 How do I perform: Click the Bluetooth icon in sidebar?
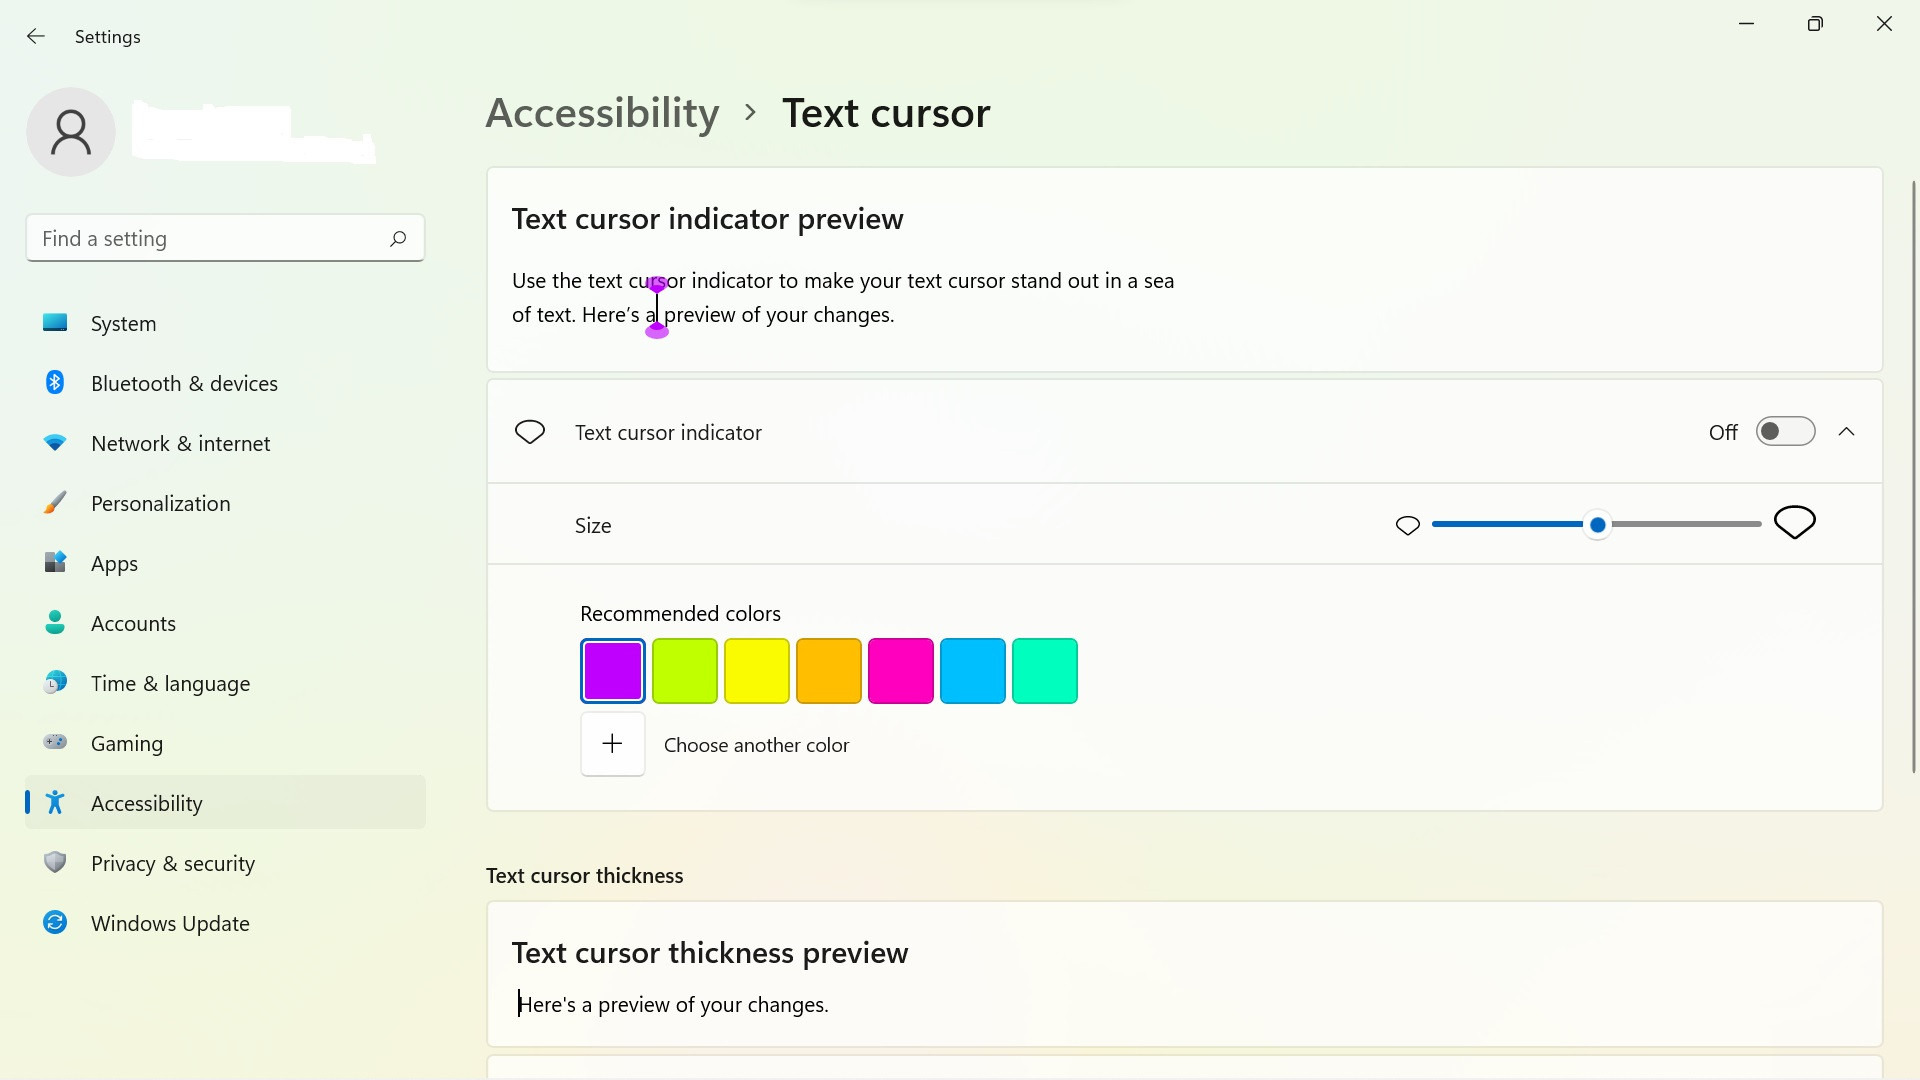[x=55, y=383]
